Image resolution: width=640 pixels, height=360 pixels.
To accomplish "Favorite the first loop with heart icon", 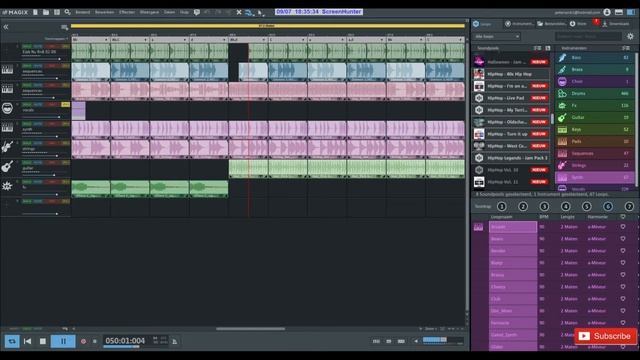I will pos(623,227).
